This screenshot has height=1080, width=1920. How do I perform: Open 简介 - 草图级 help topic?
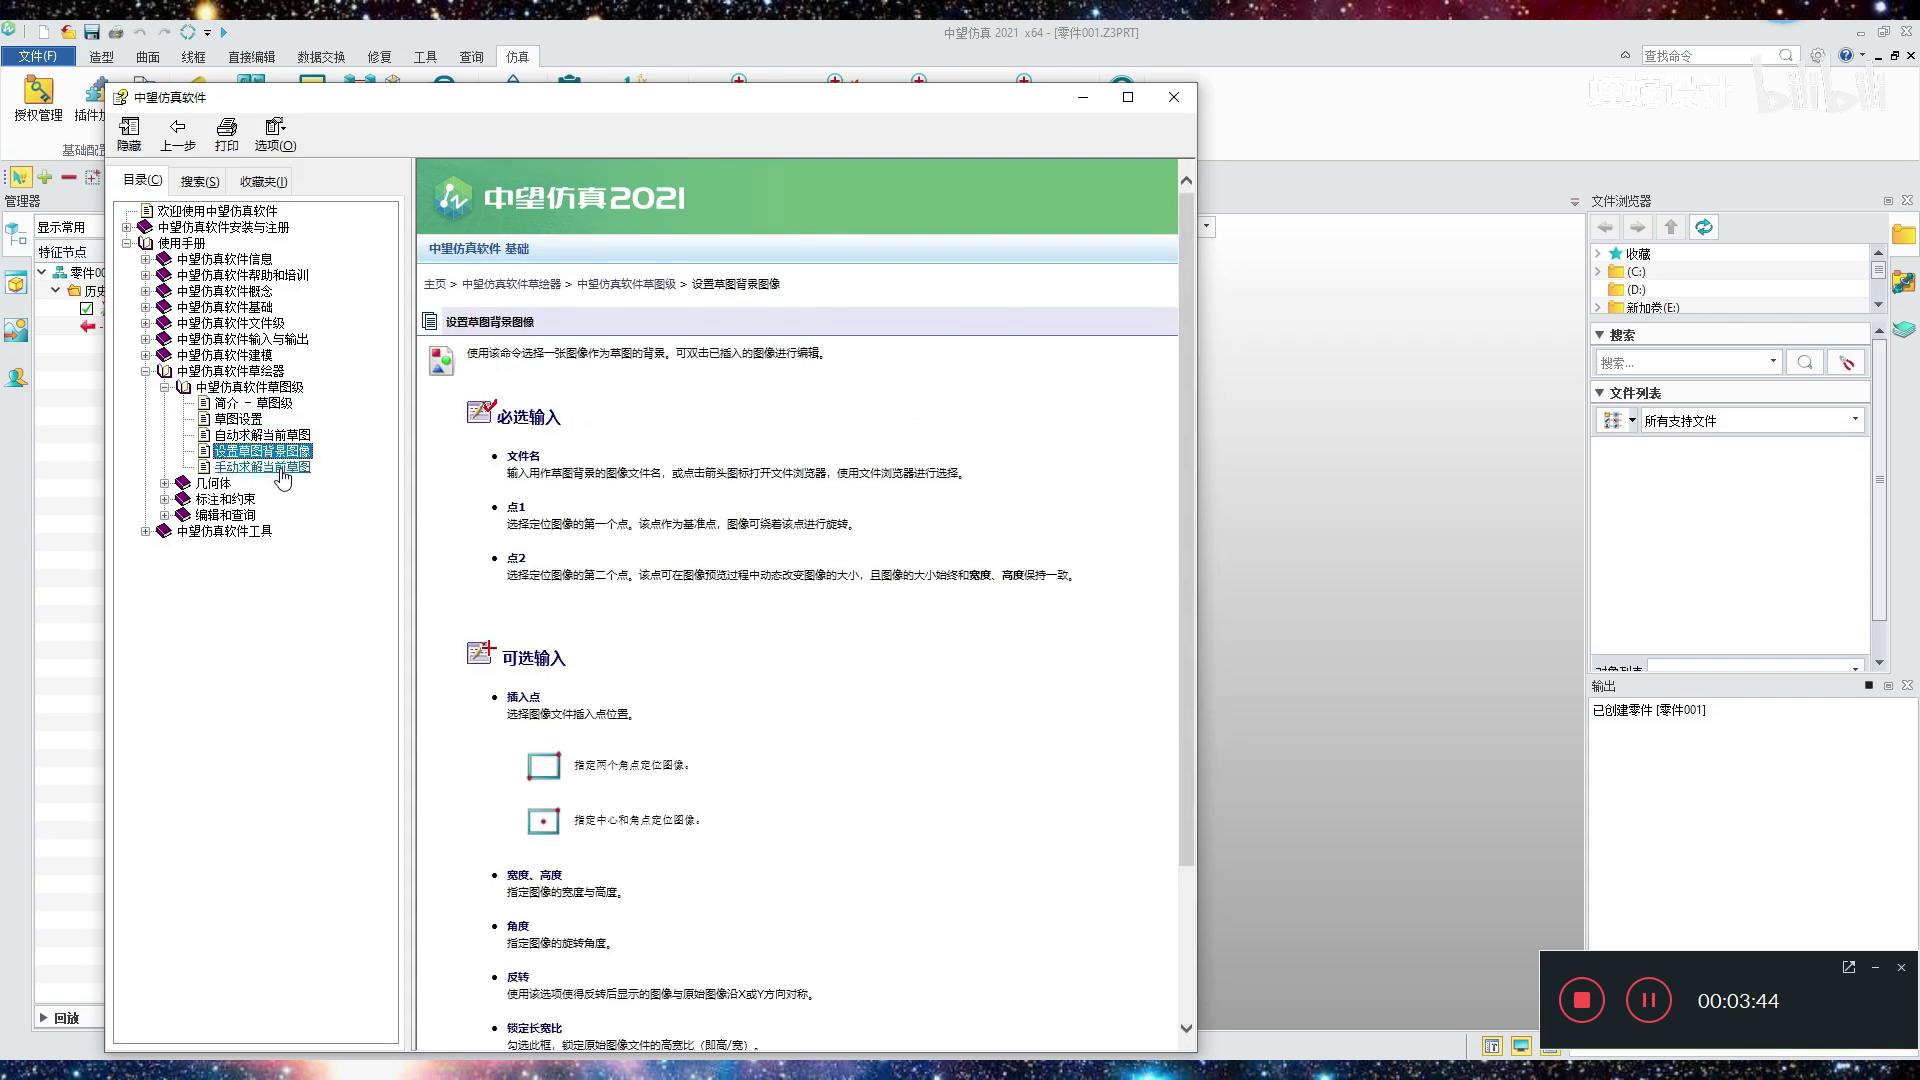[253, 403]
